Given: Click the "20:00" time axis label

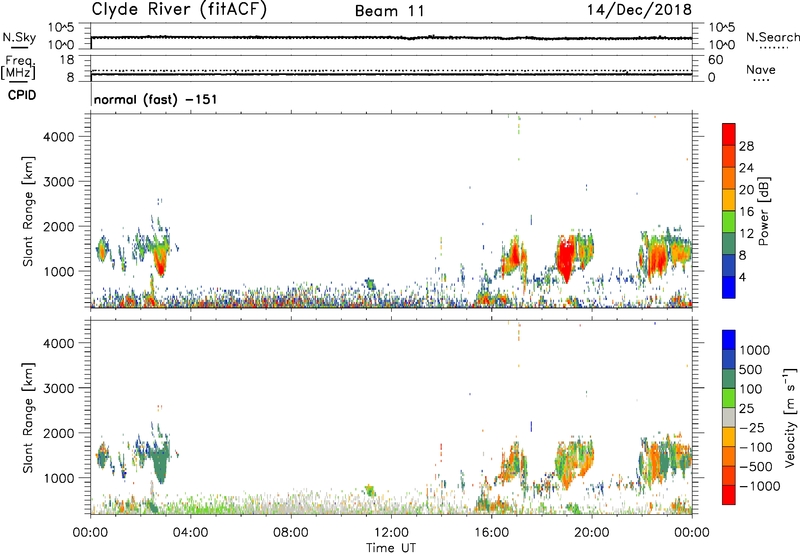Looking at the screenshot, I should click(592, 533).
